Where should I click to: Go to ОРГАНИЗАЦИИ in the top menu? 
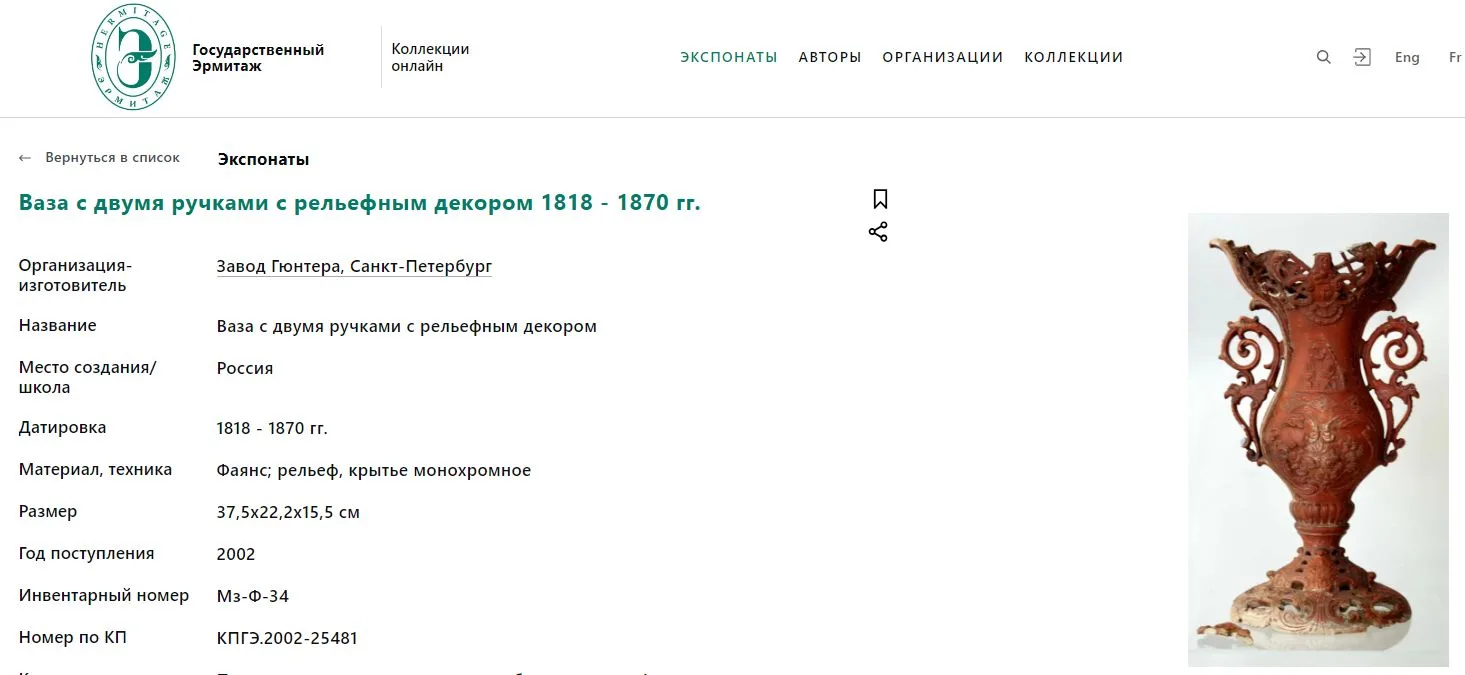point(943,57)
